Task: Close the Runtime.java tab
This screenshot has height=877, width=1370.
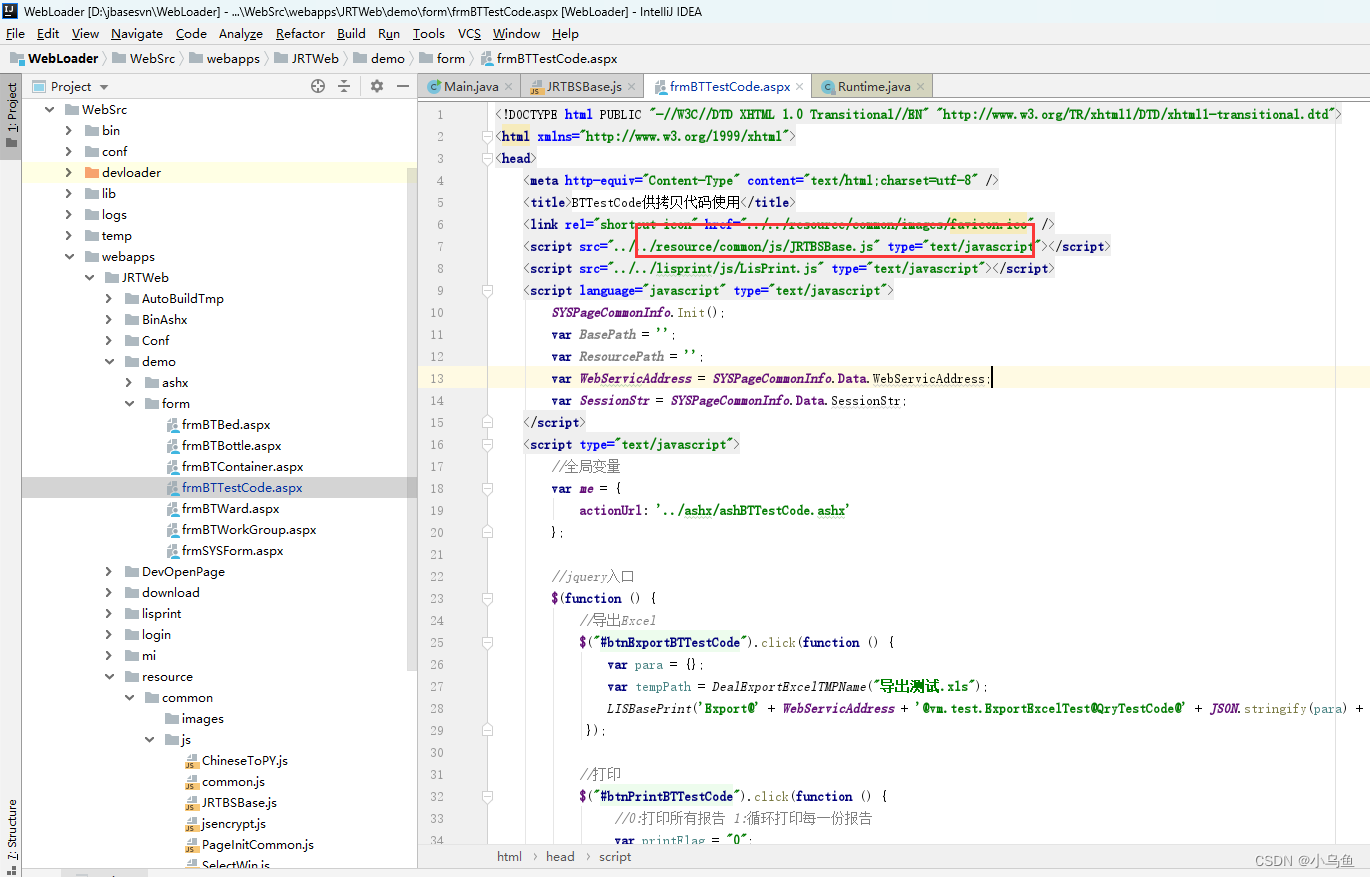Action: [920, 87]
